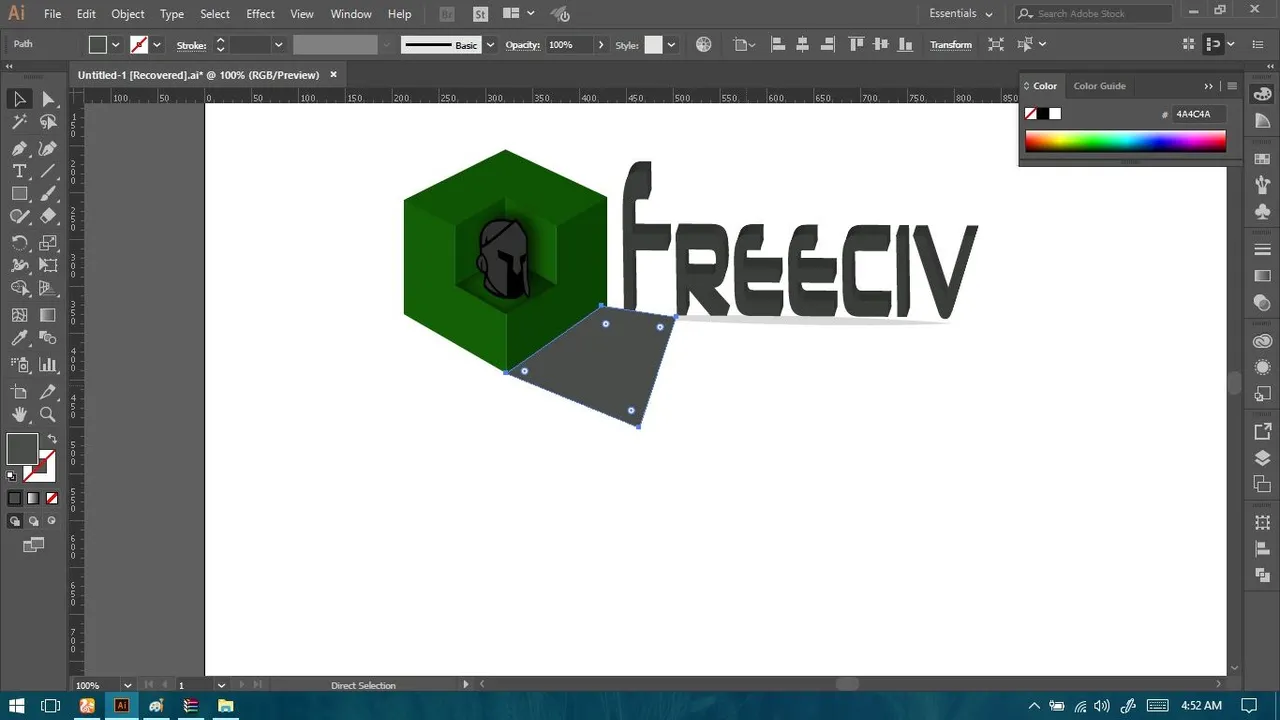The height and width of the screenshot is (720, 1280).
Task: Open the zoom level dropdown showing 100%
Action: 126,685
